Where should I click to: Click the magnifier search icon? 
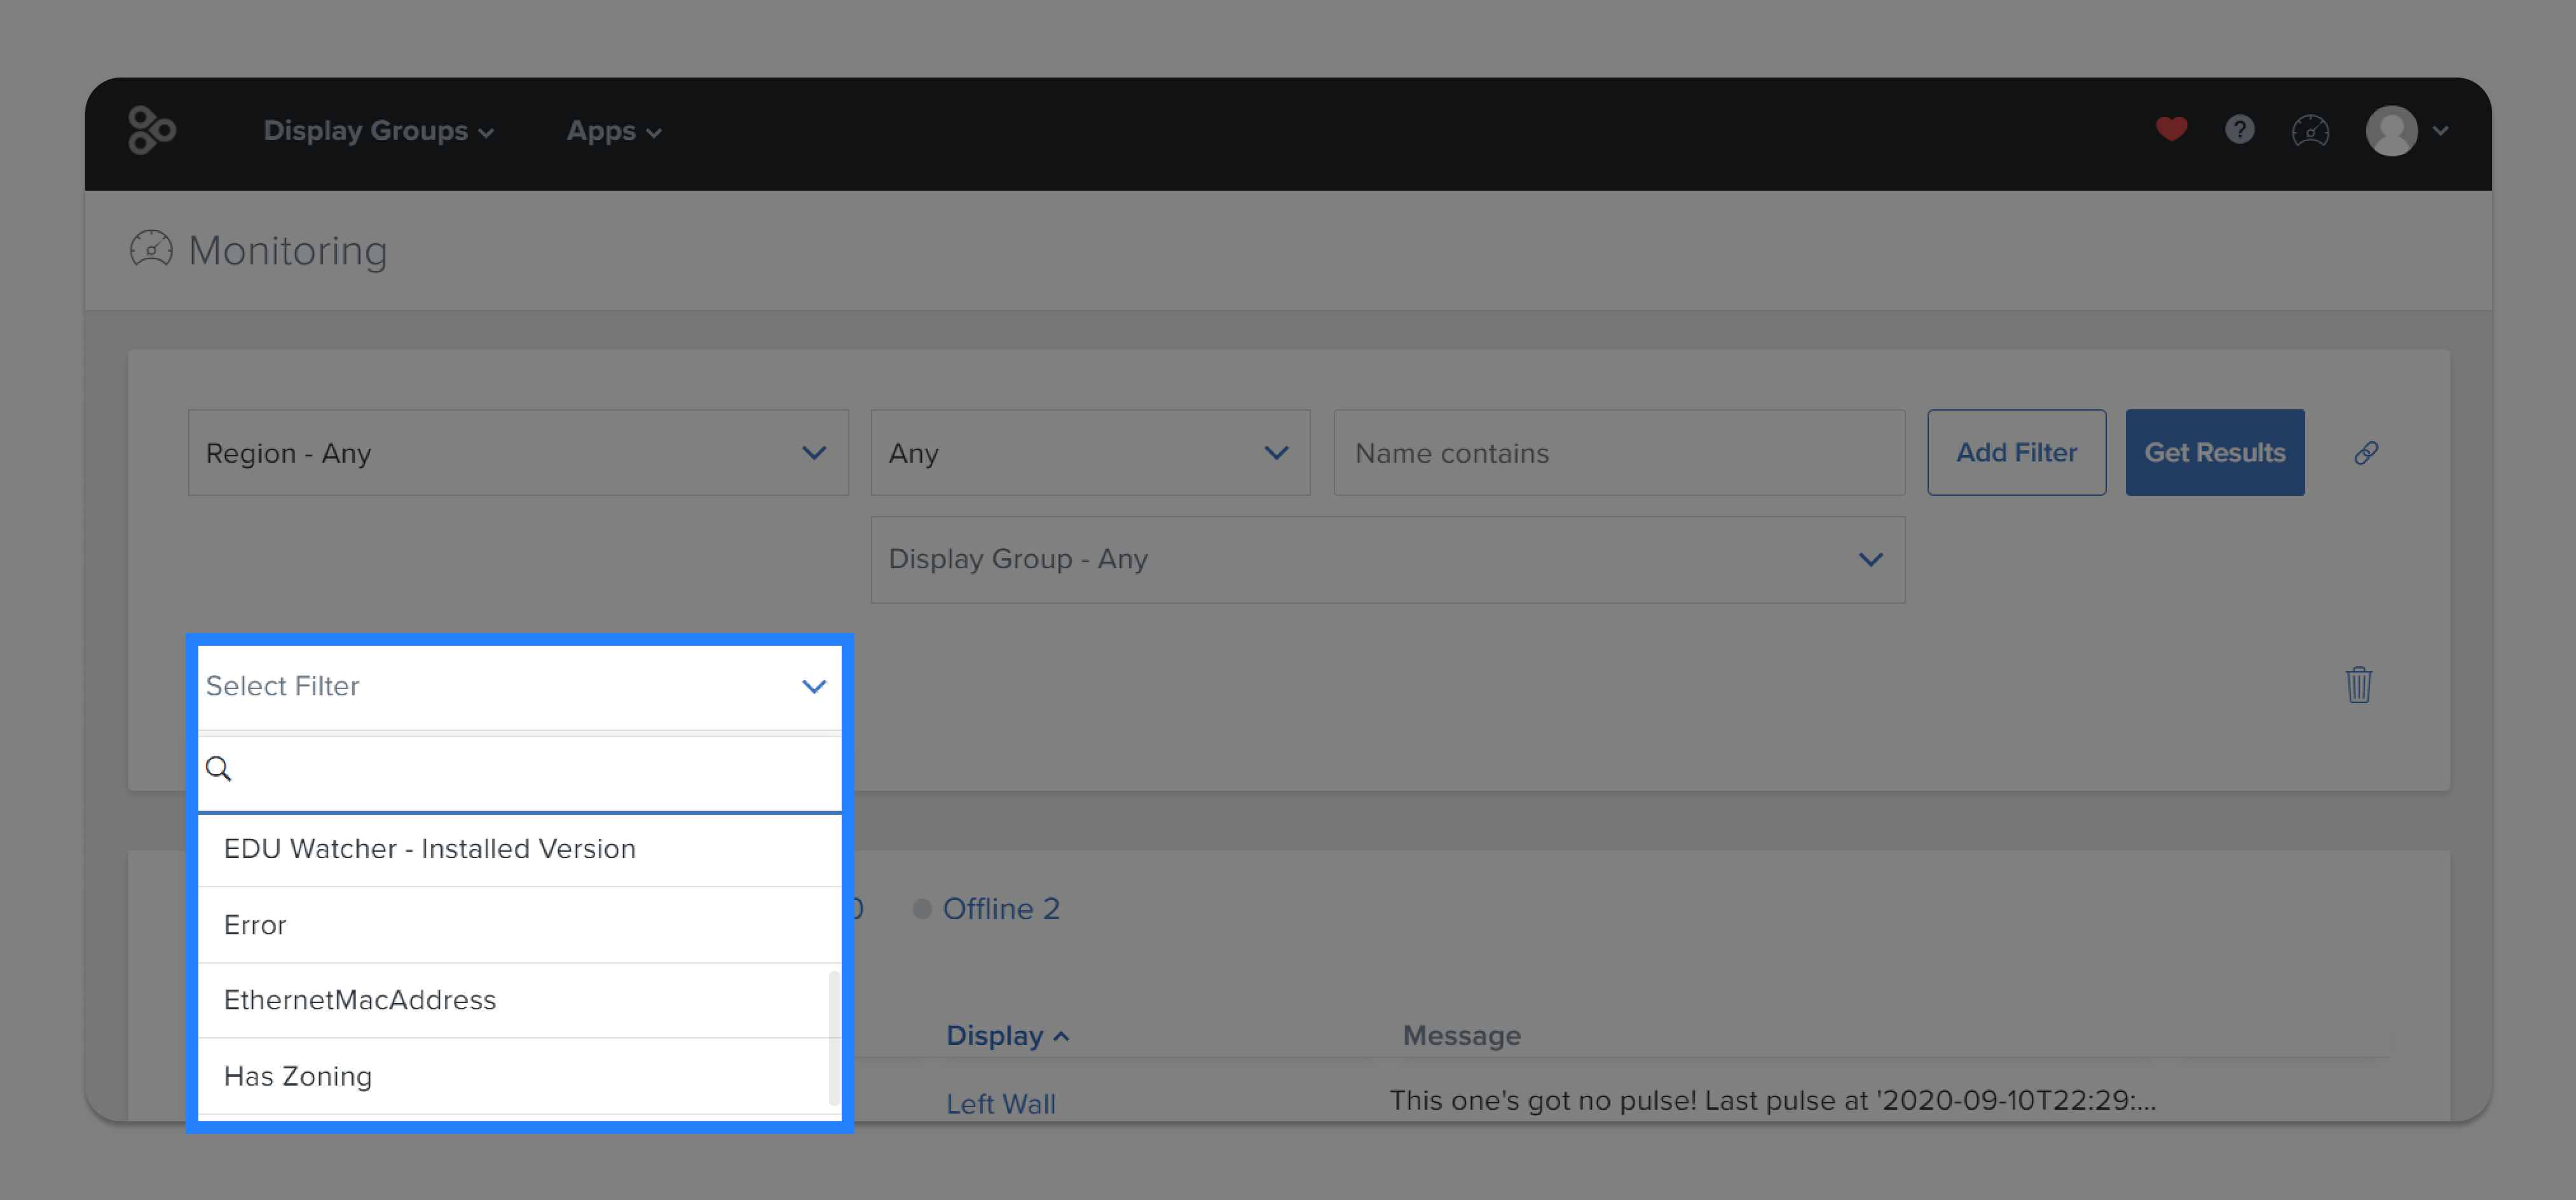click(219, 769)
